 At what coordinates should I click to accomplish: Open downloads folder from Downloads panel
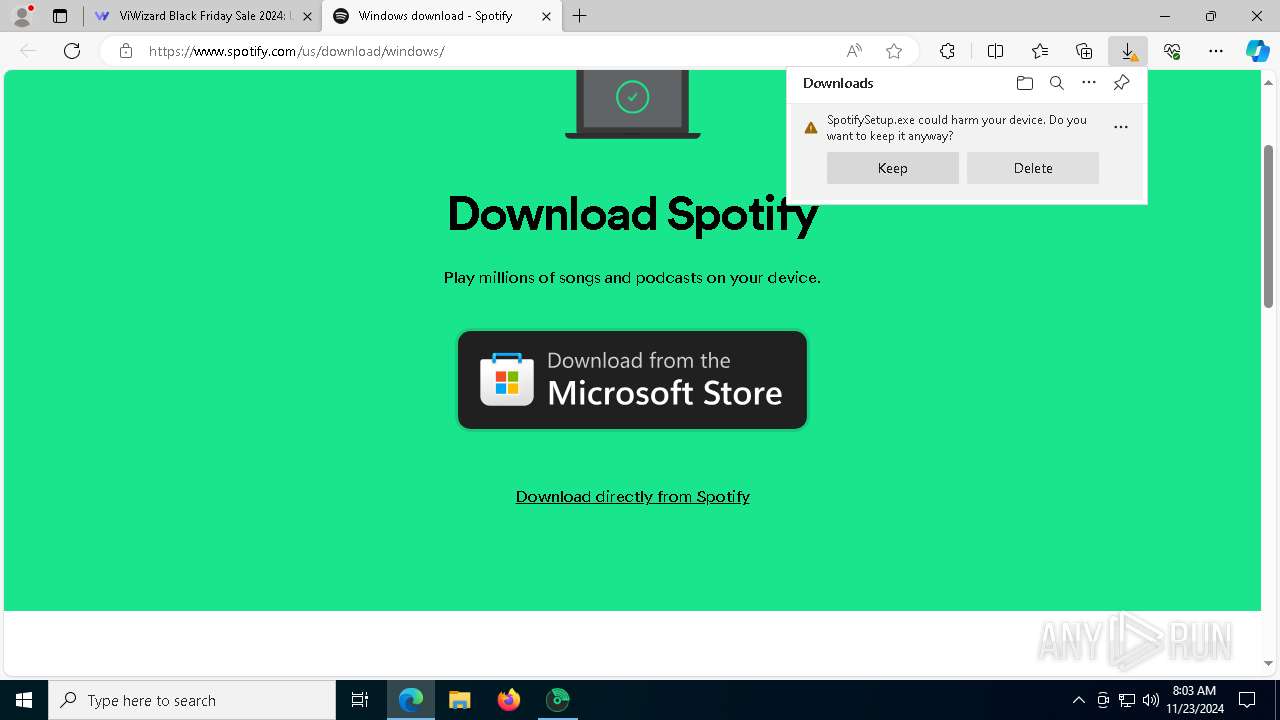click(1024, 83)
